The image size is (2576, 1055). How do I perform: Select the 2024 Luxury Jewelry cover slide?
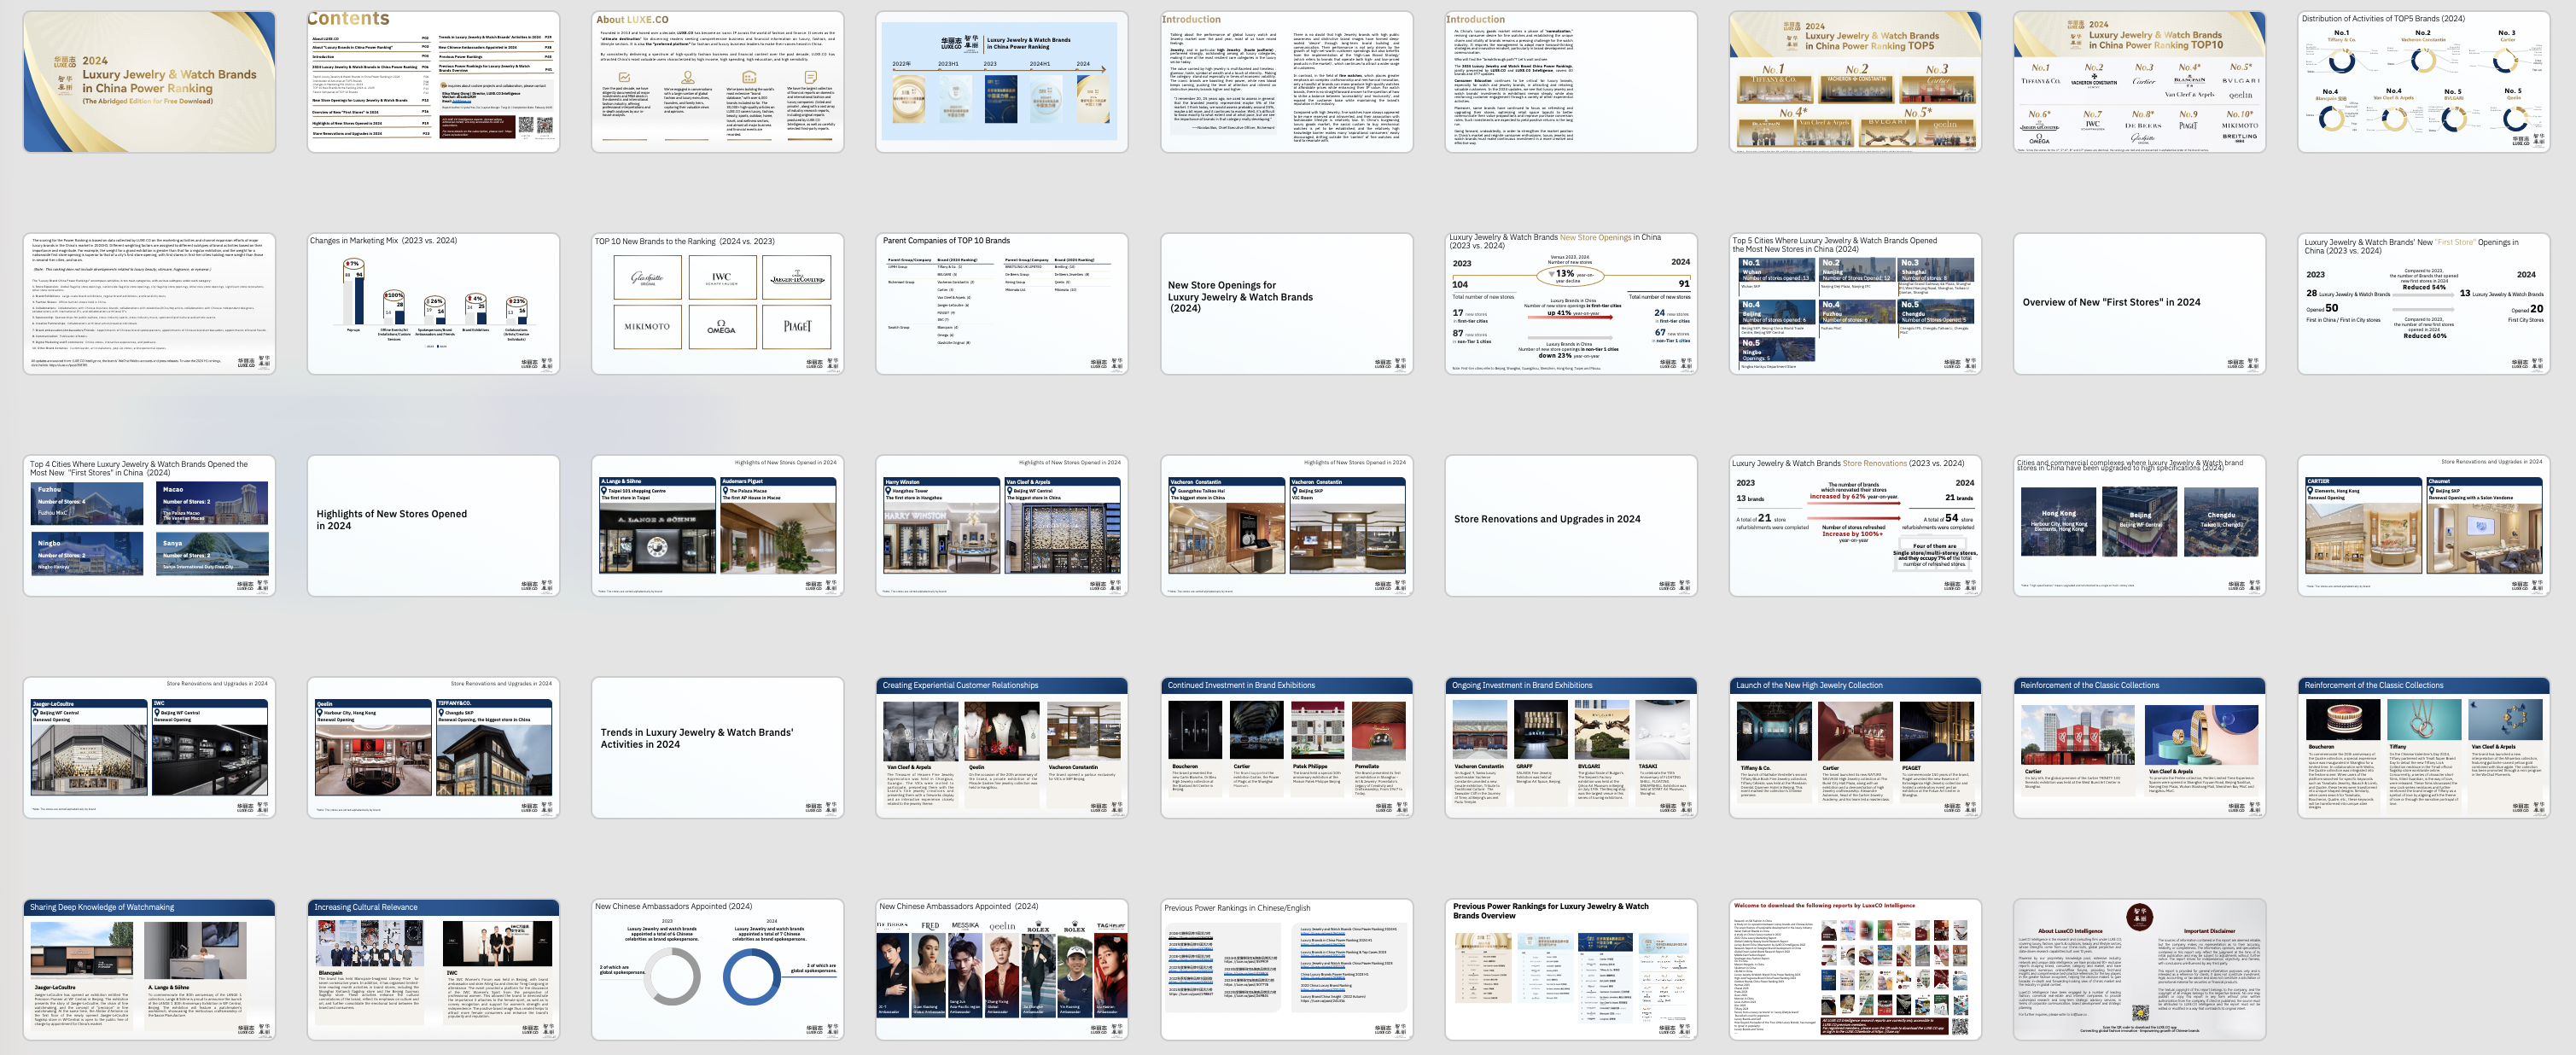[x=149, y=82]
